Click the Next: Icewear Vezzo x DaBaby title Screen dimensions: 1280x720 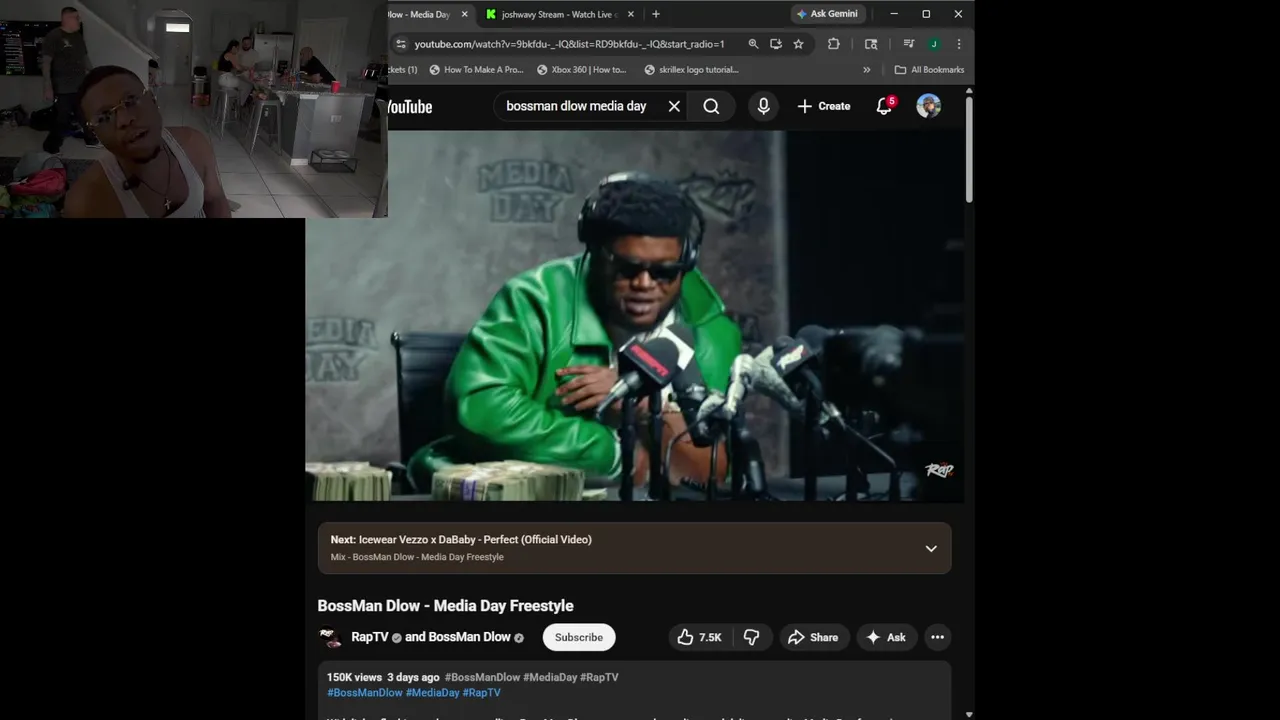click(461, 539)
